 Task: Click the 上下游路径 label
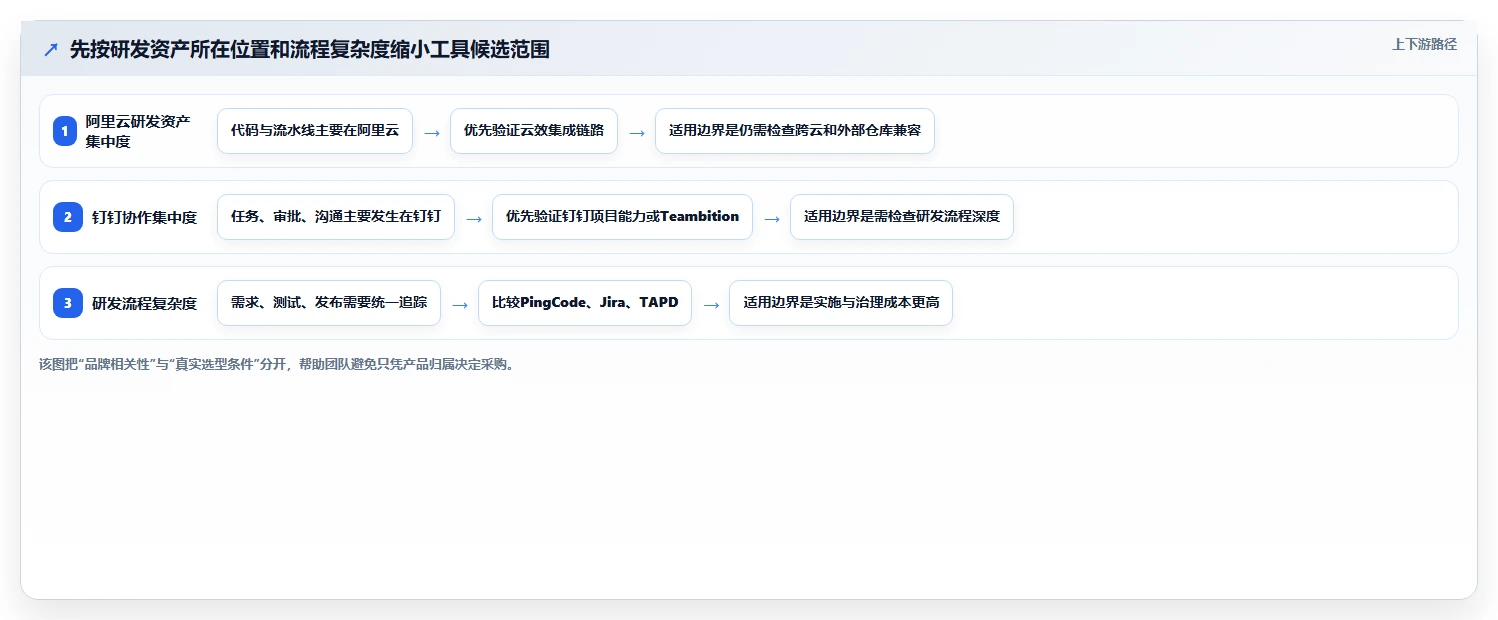[1424, 44]
